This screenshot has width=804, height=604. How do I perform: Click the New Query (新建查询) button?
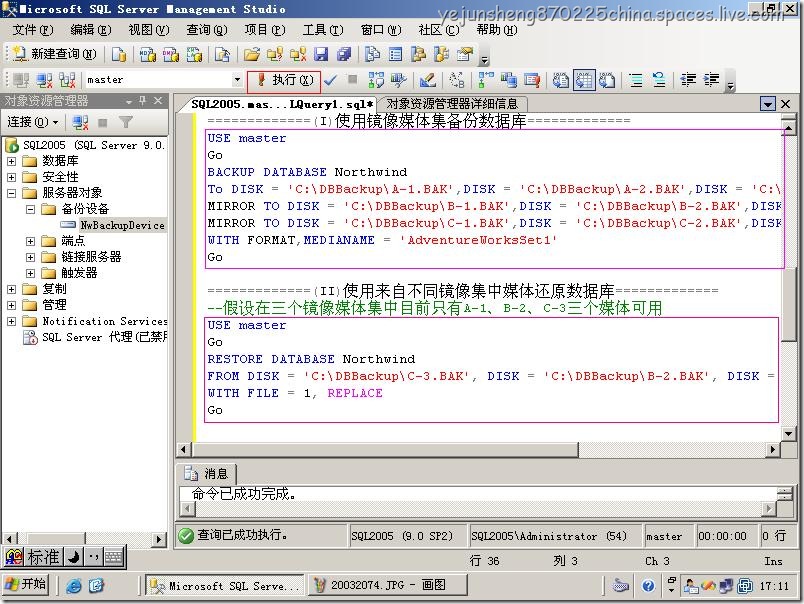coord(54,54)
